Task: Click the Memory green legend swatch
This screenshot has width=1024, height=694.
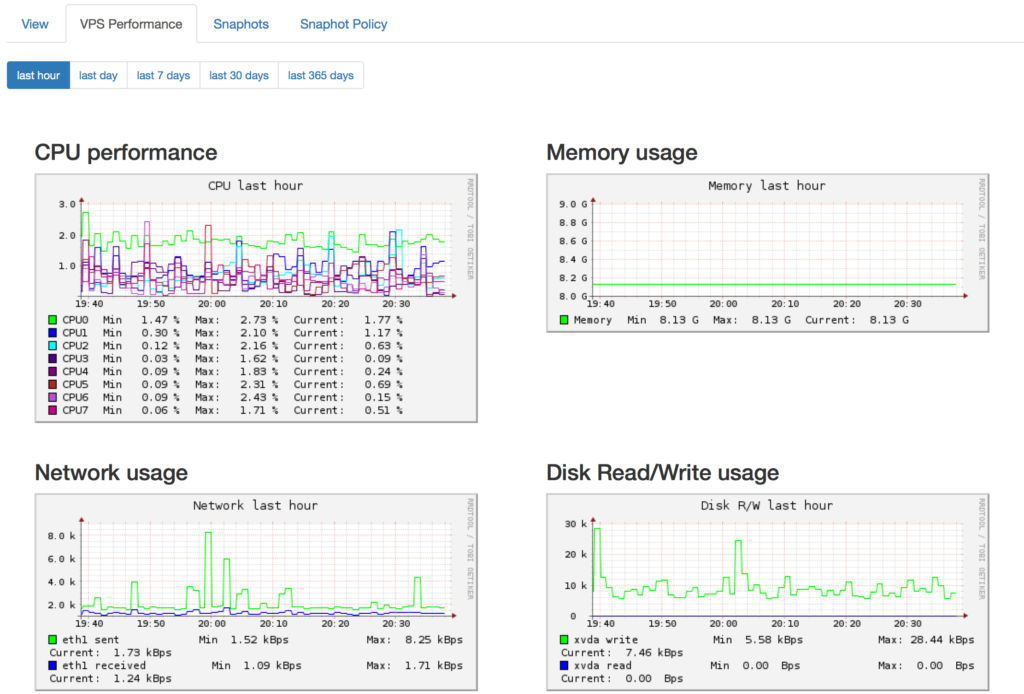Action: (564, 320)
